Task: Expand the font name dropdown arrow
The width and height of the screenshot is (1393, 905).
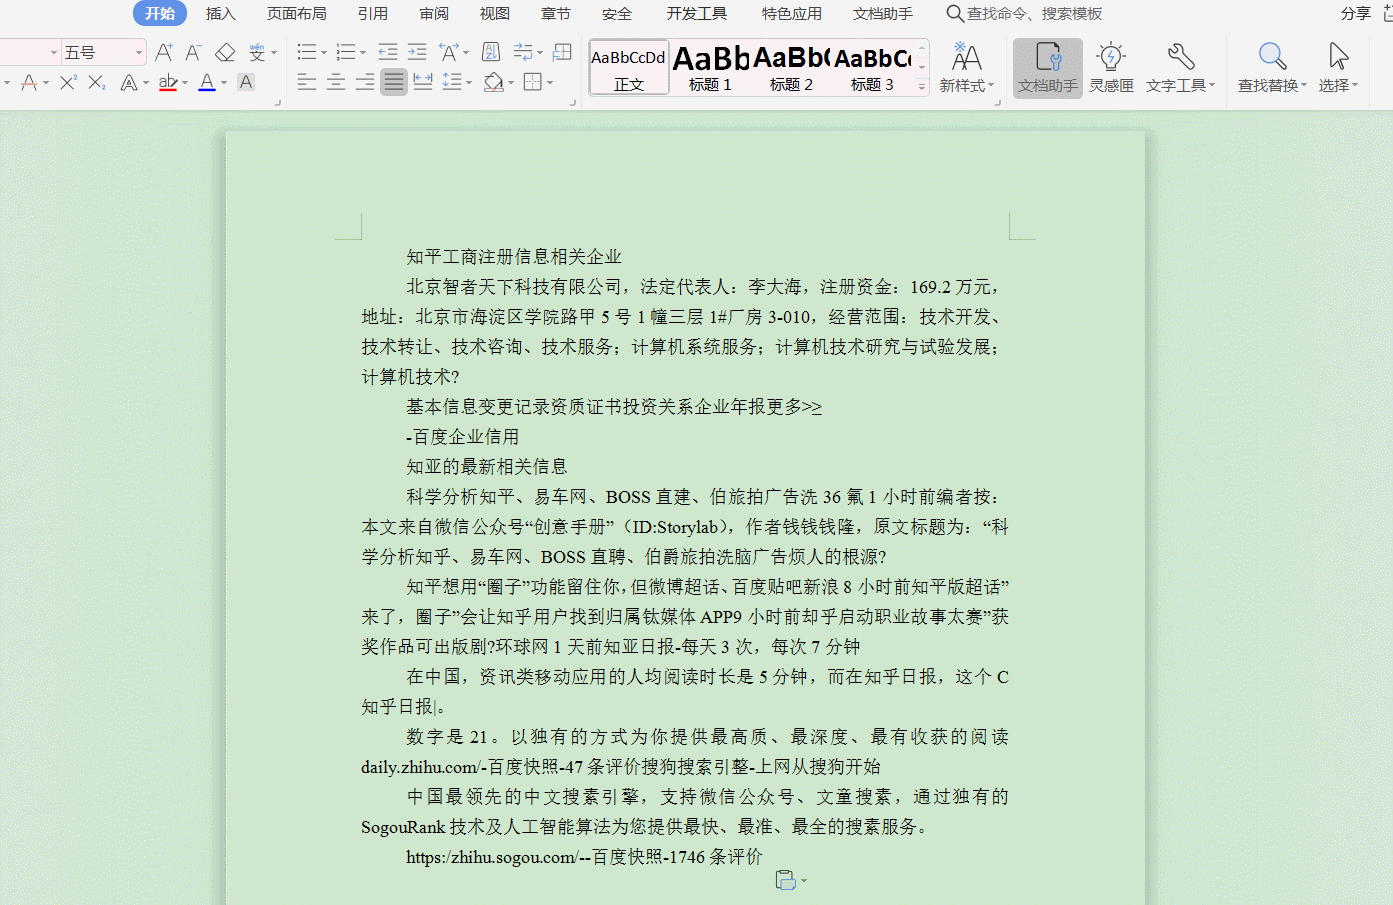Action: 54,52
